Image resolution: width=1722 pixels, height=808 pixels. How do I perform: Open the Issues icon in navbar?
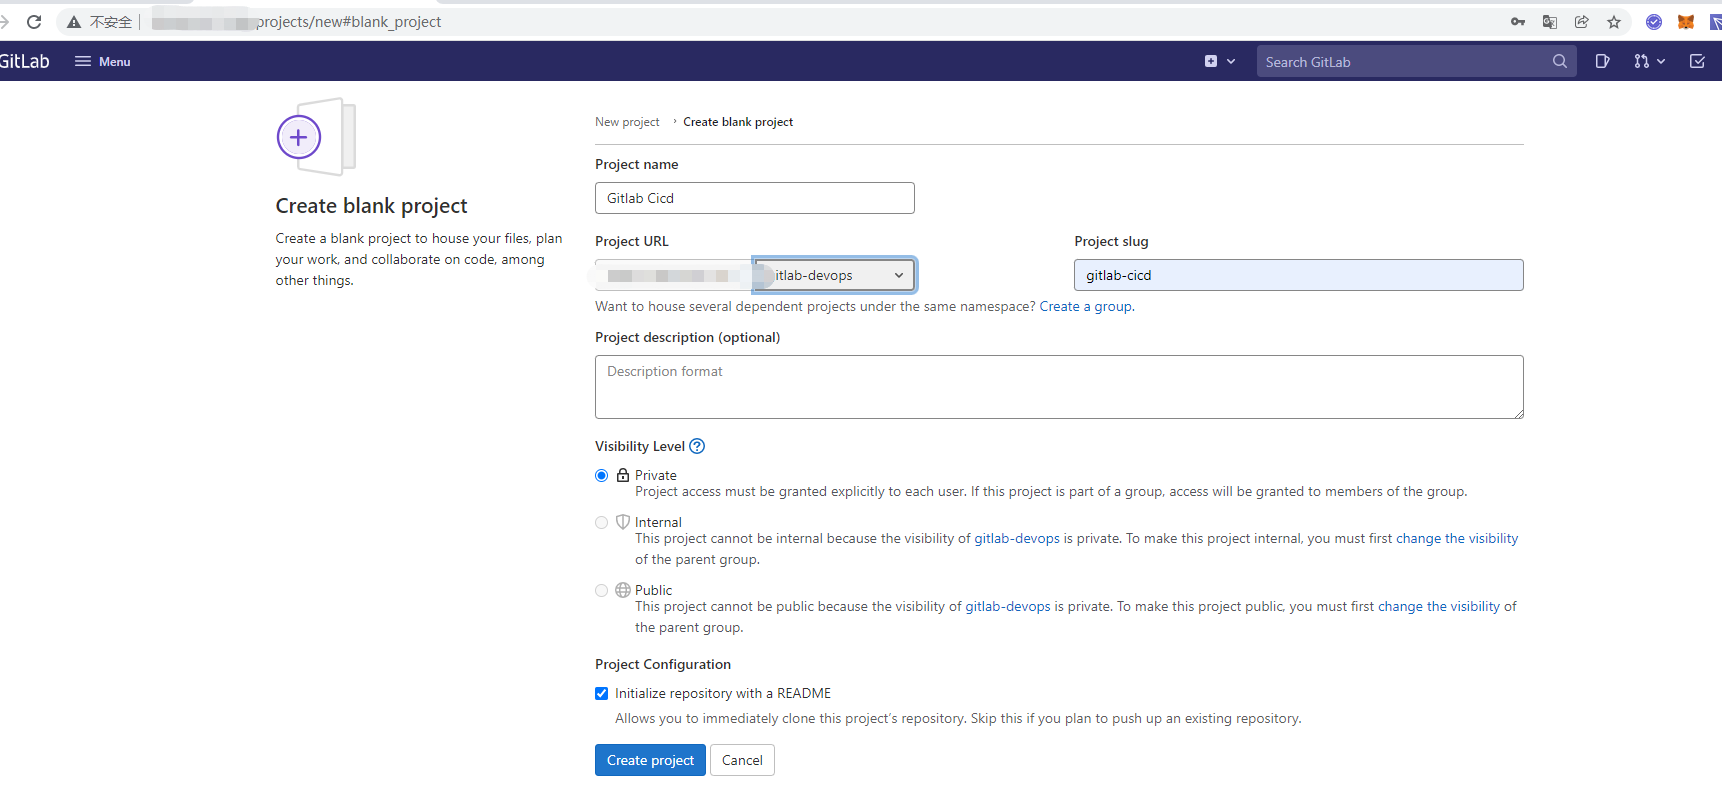coord(1602,61)
